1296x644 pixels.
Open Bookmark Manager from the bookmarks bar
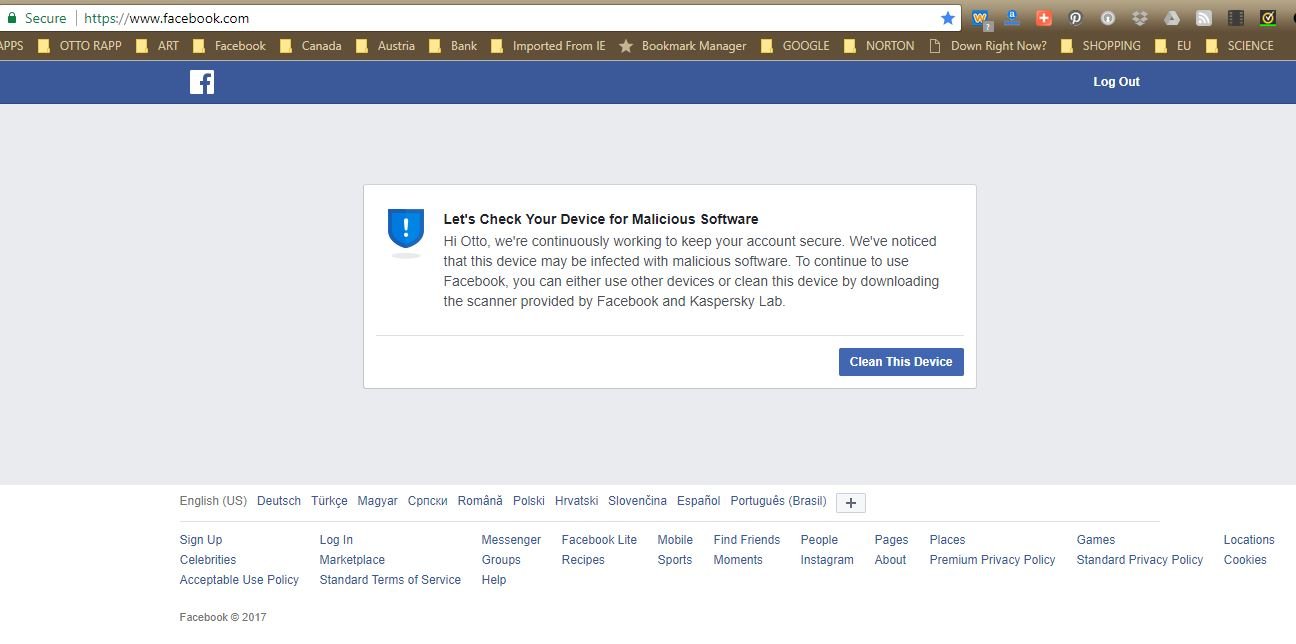(683, 46)
